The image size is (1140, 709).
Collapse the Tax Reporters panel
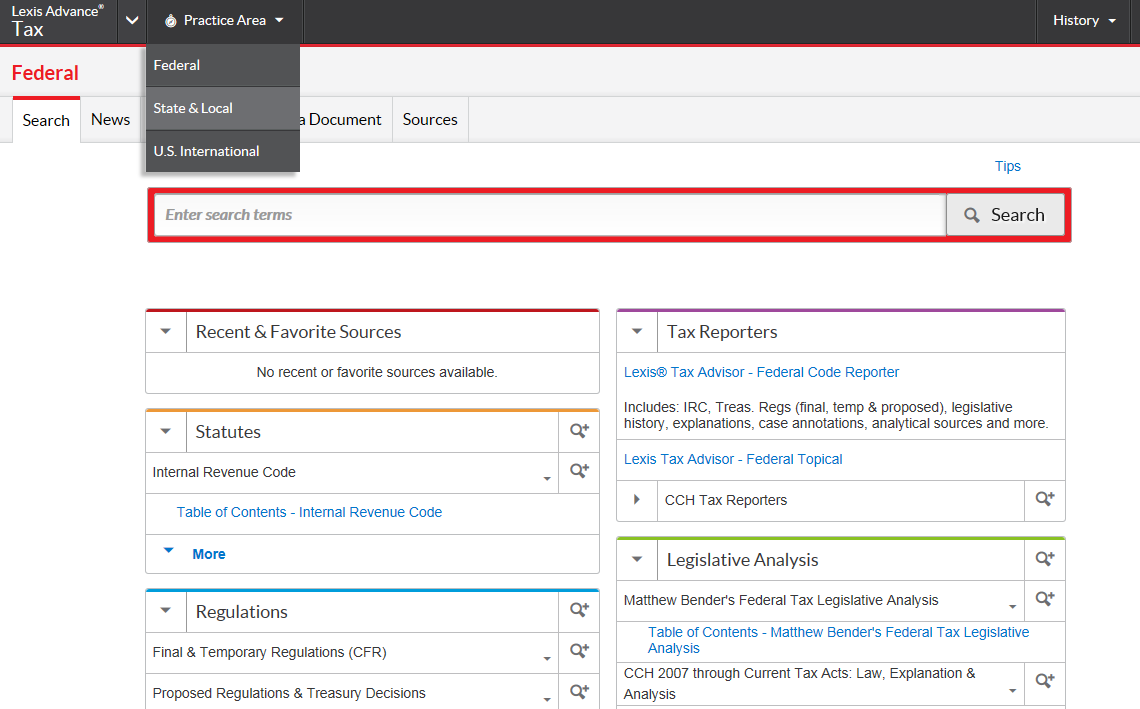pyautogui.click(x=637, y=332)
